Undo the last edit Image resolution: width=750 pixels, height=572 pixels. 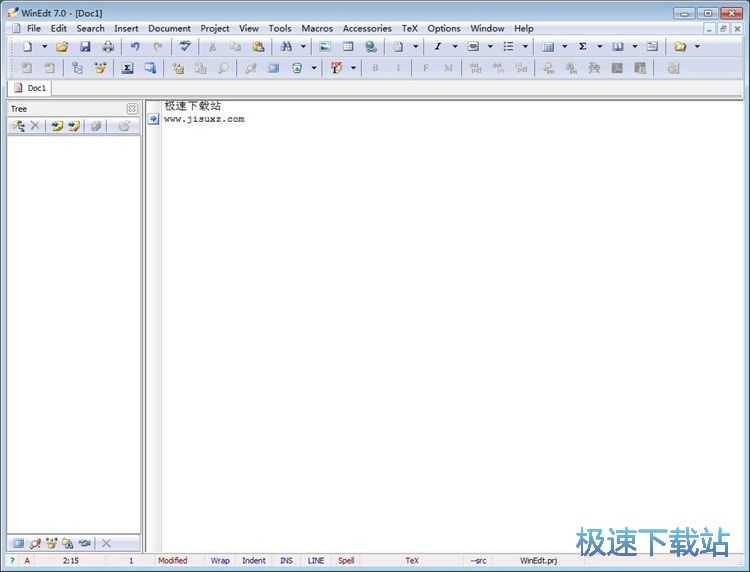tap(135, 46)
